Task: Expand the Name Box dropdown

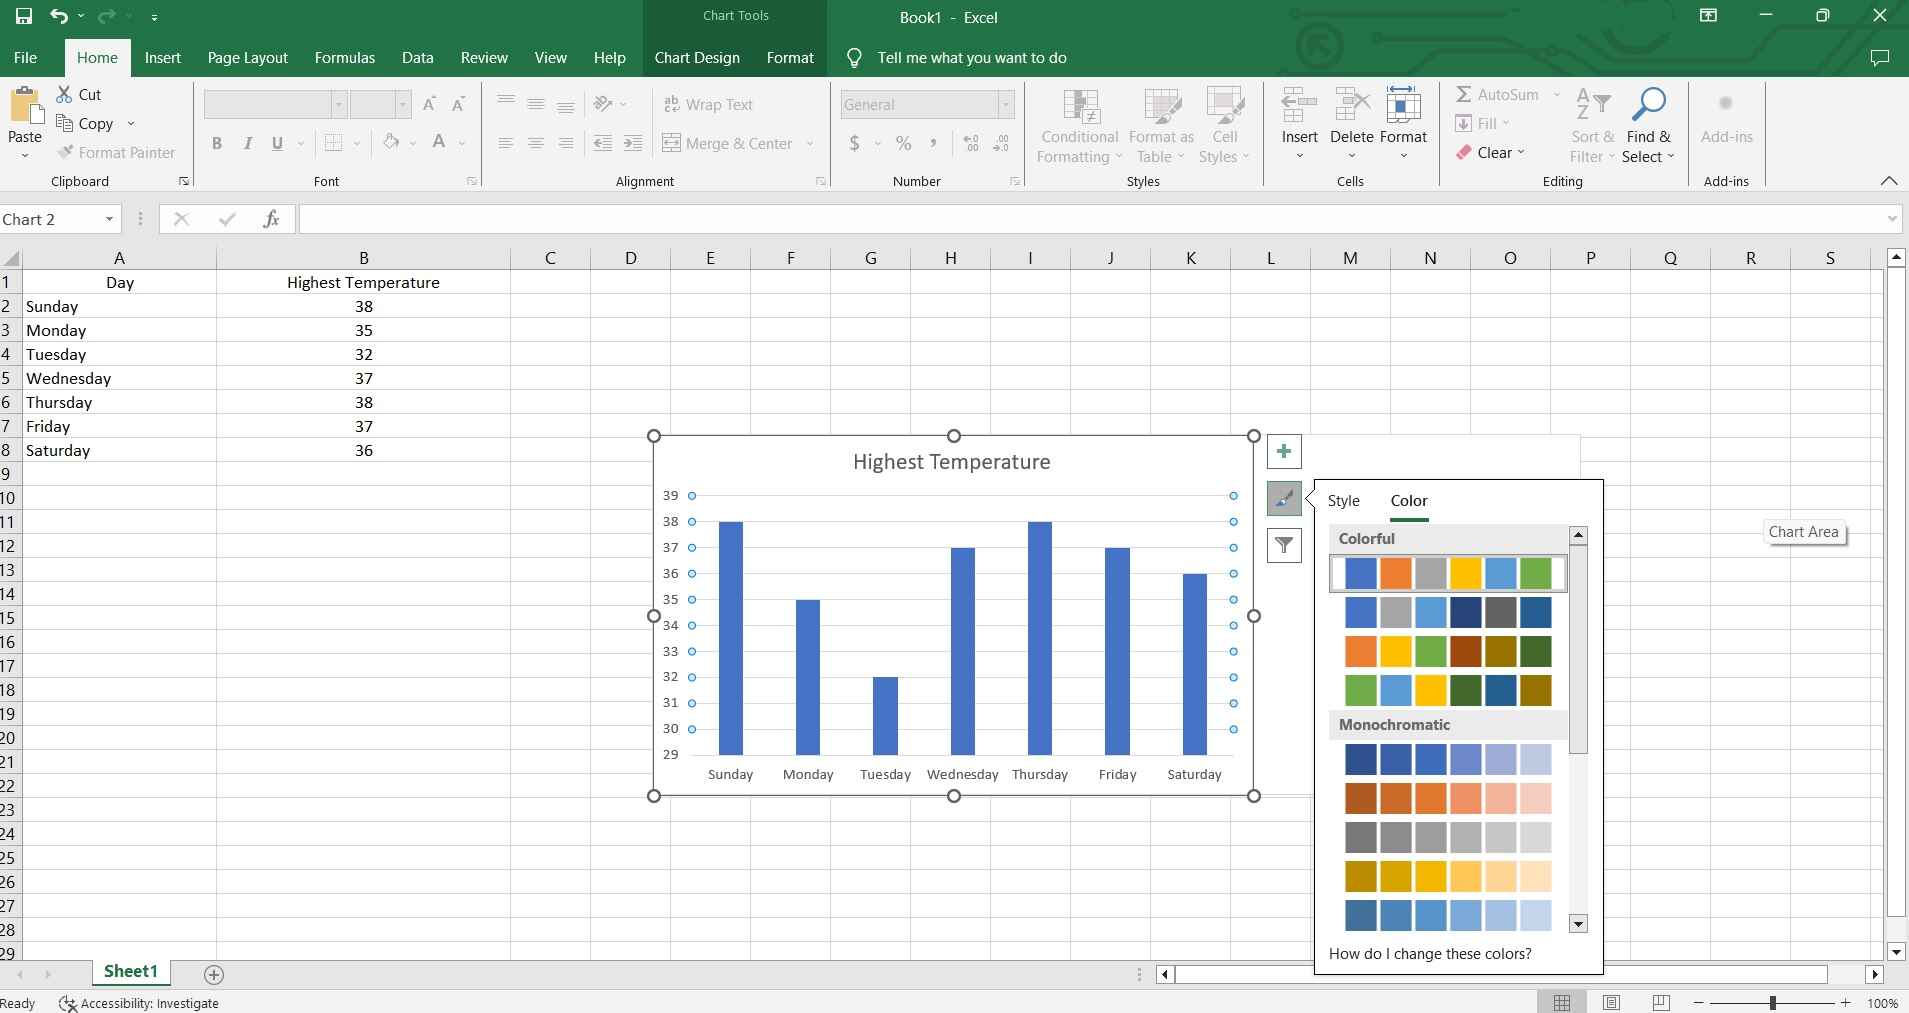Action: (109, 219)
